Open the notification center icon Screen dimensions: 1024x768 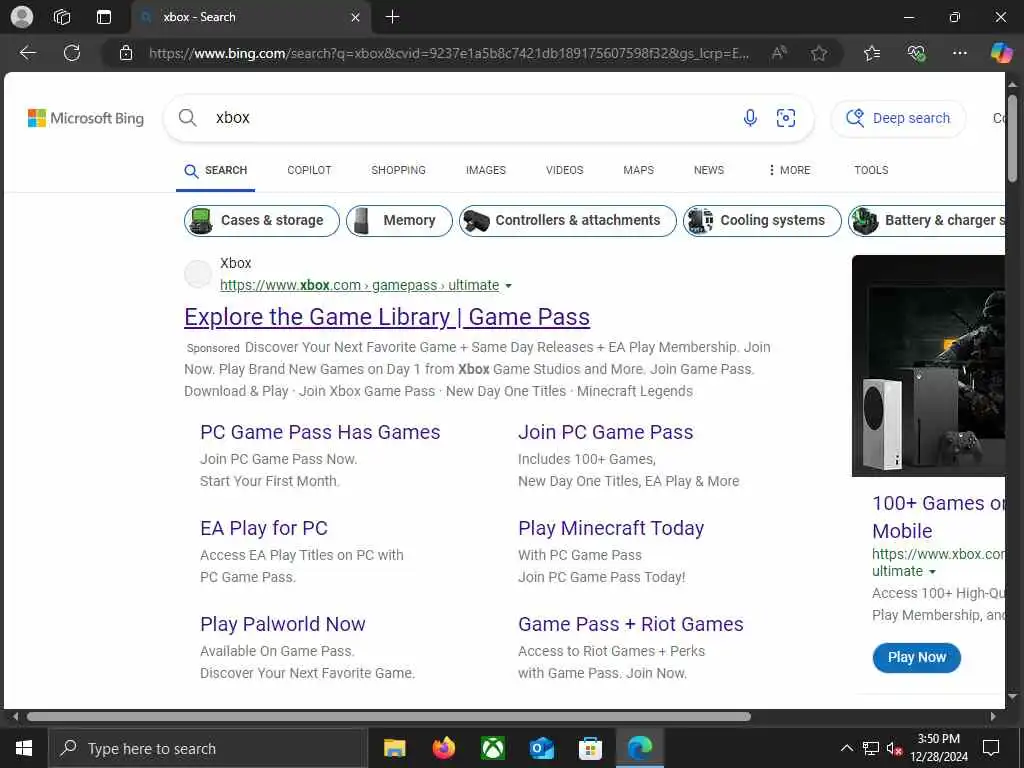click(991, 748)
